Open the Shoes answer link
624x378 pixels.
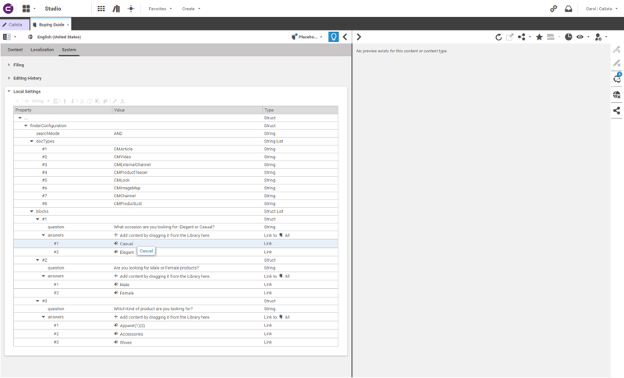[x=125, y=342]
